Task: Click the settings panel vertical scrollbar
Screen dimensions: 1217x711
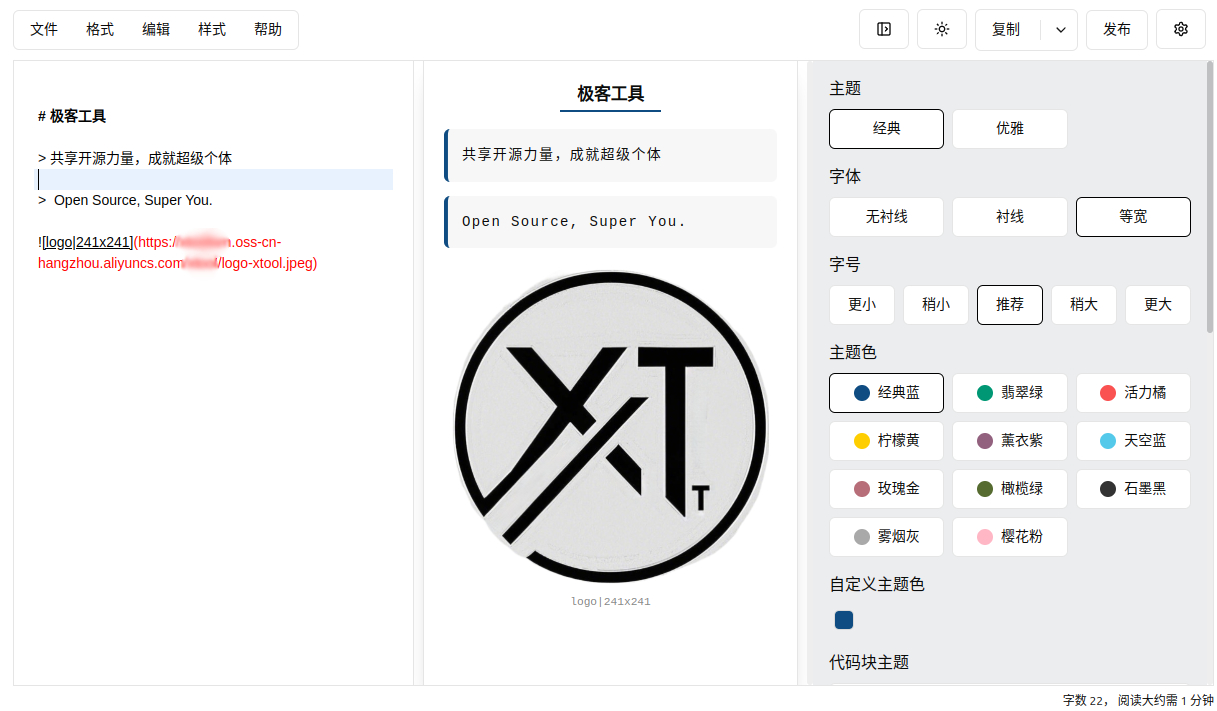Action: 1209,200
